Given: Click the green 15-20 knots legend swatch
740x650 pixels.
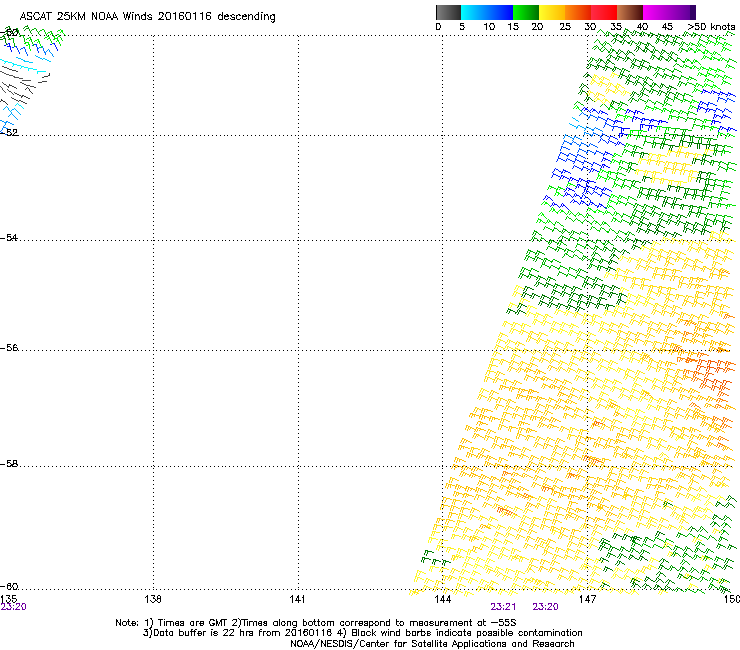Looking at the screenshot, I should tap(526, 12).
